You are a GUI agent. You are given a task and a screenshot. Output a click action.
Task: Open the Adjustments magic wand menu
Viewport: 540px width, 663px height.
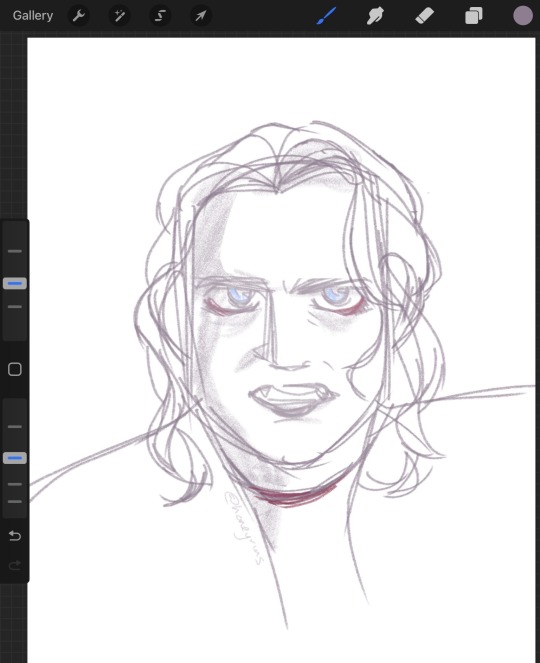(x=119, y=16)
